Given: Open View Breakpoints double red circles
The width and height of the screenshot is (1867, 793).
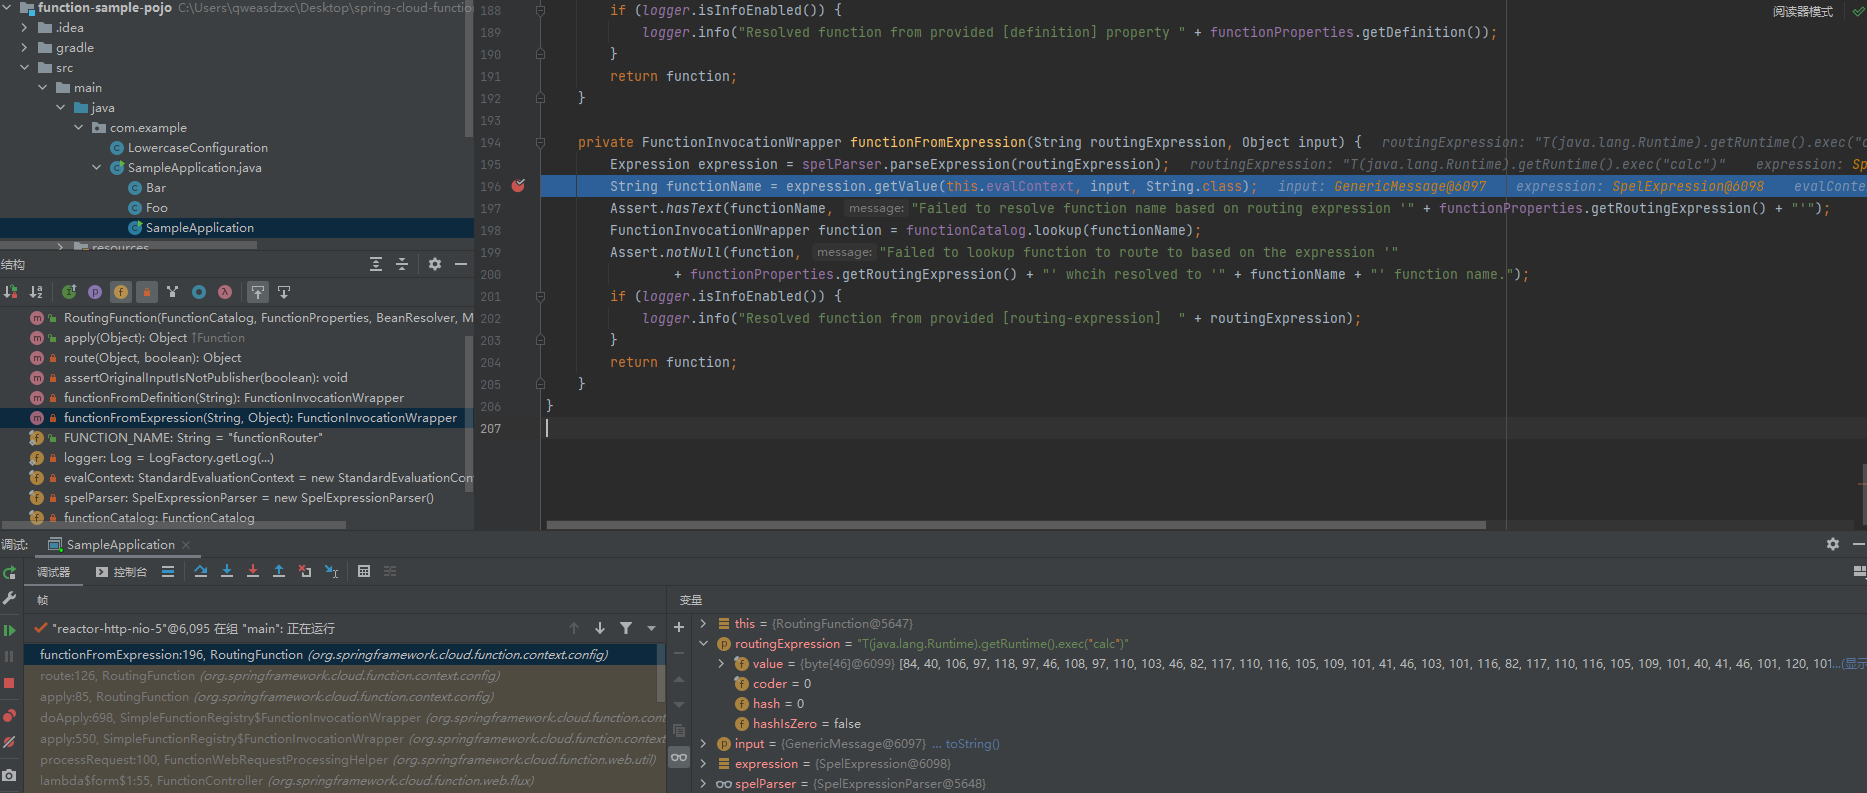Looking at the screenshot, I should tap(9, 715).
